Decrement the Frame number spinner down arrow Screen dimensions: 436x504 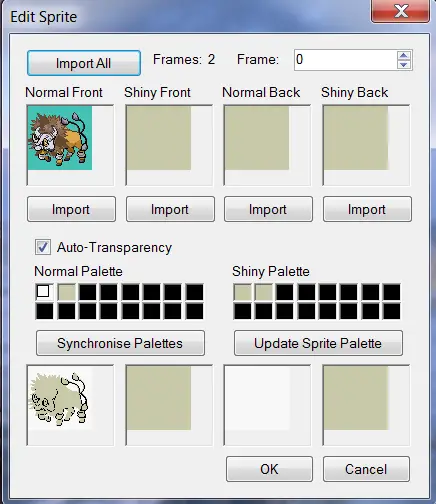click(x=404, y=64)
